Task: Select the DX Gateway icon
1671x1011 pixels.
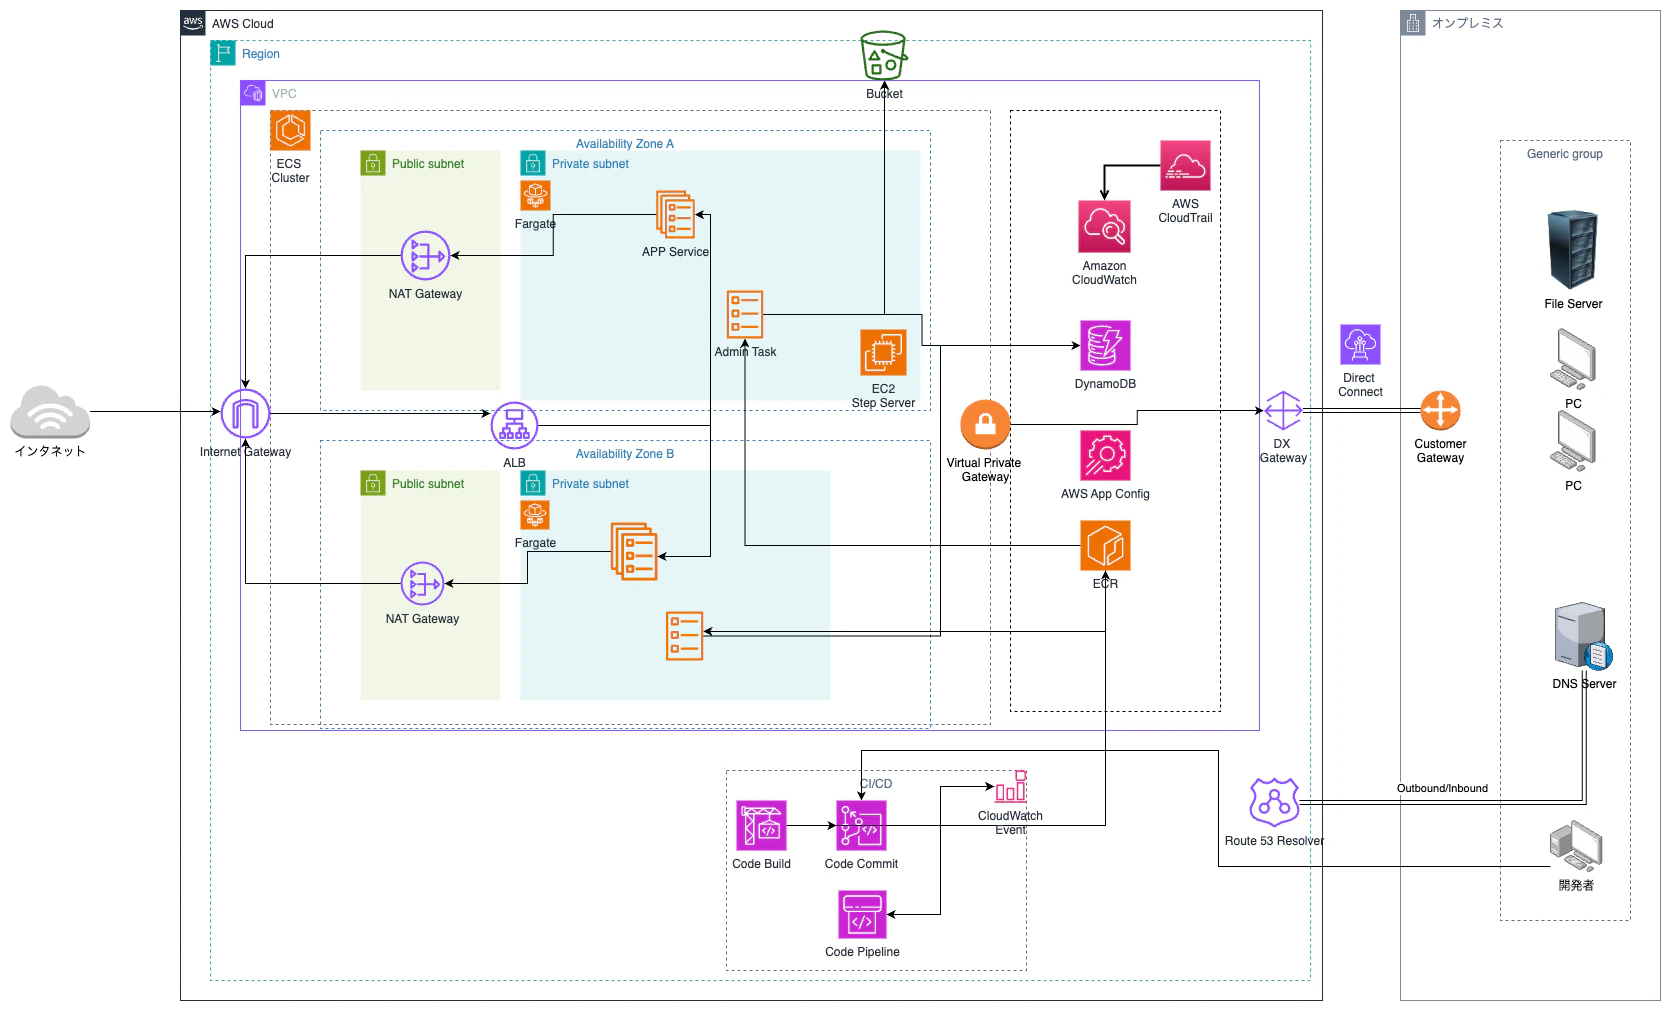Action: 1283,411
